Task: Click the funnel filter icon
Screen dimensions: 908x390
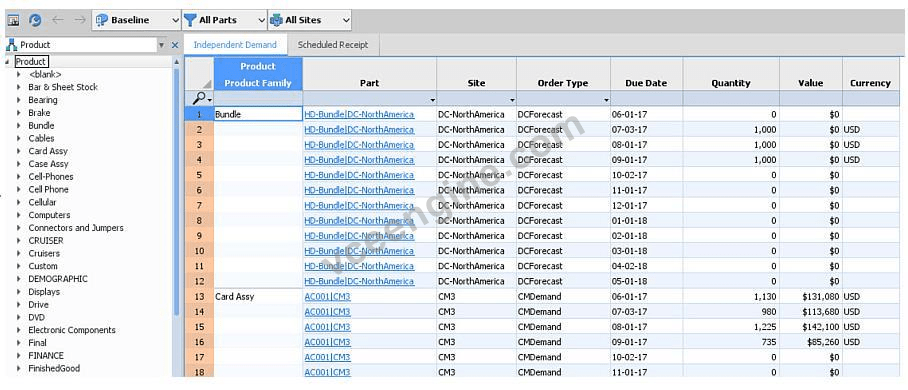Action: [190, 20]
